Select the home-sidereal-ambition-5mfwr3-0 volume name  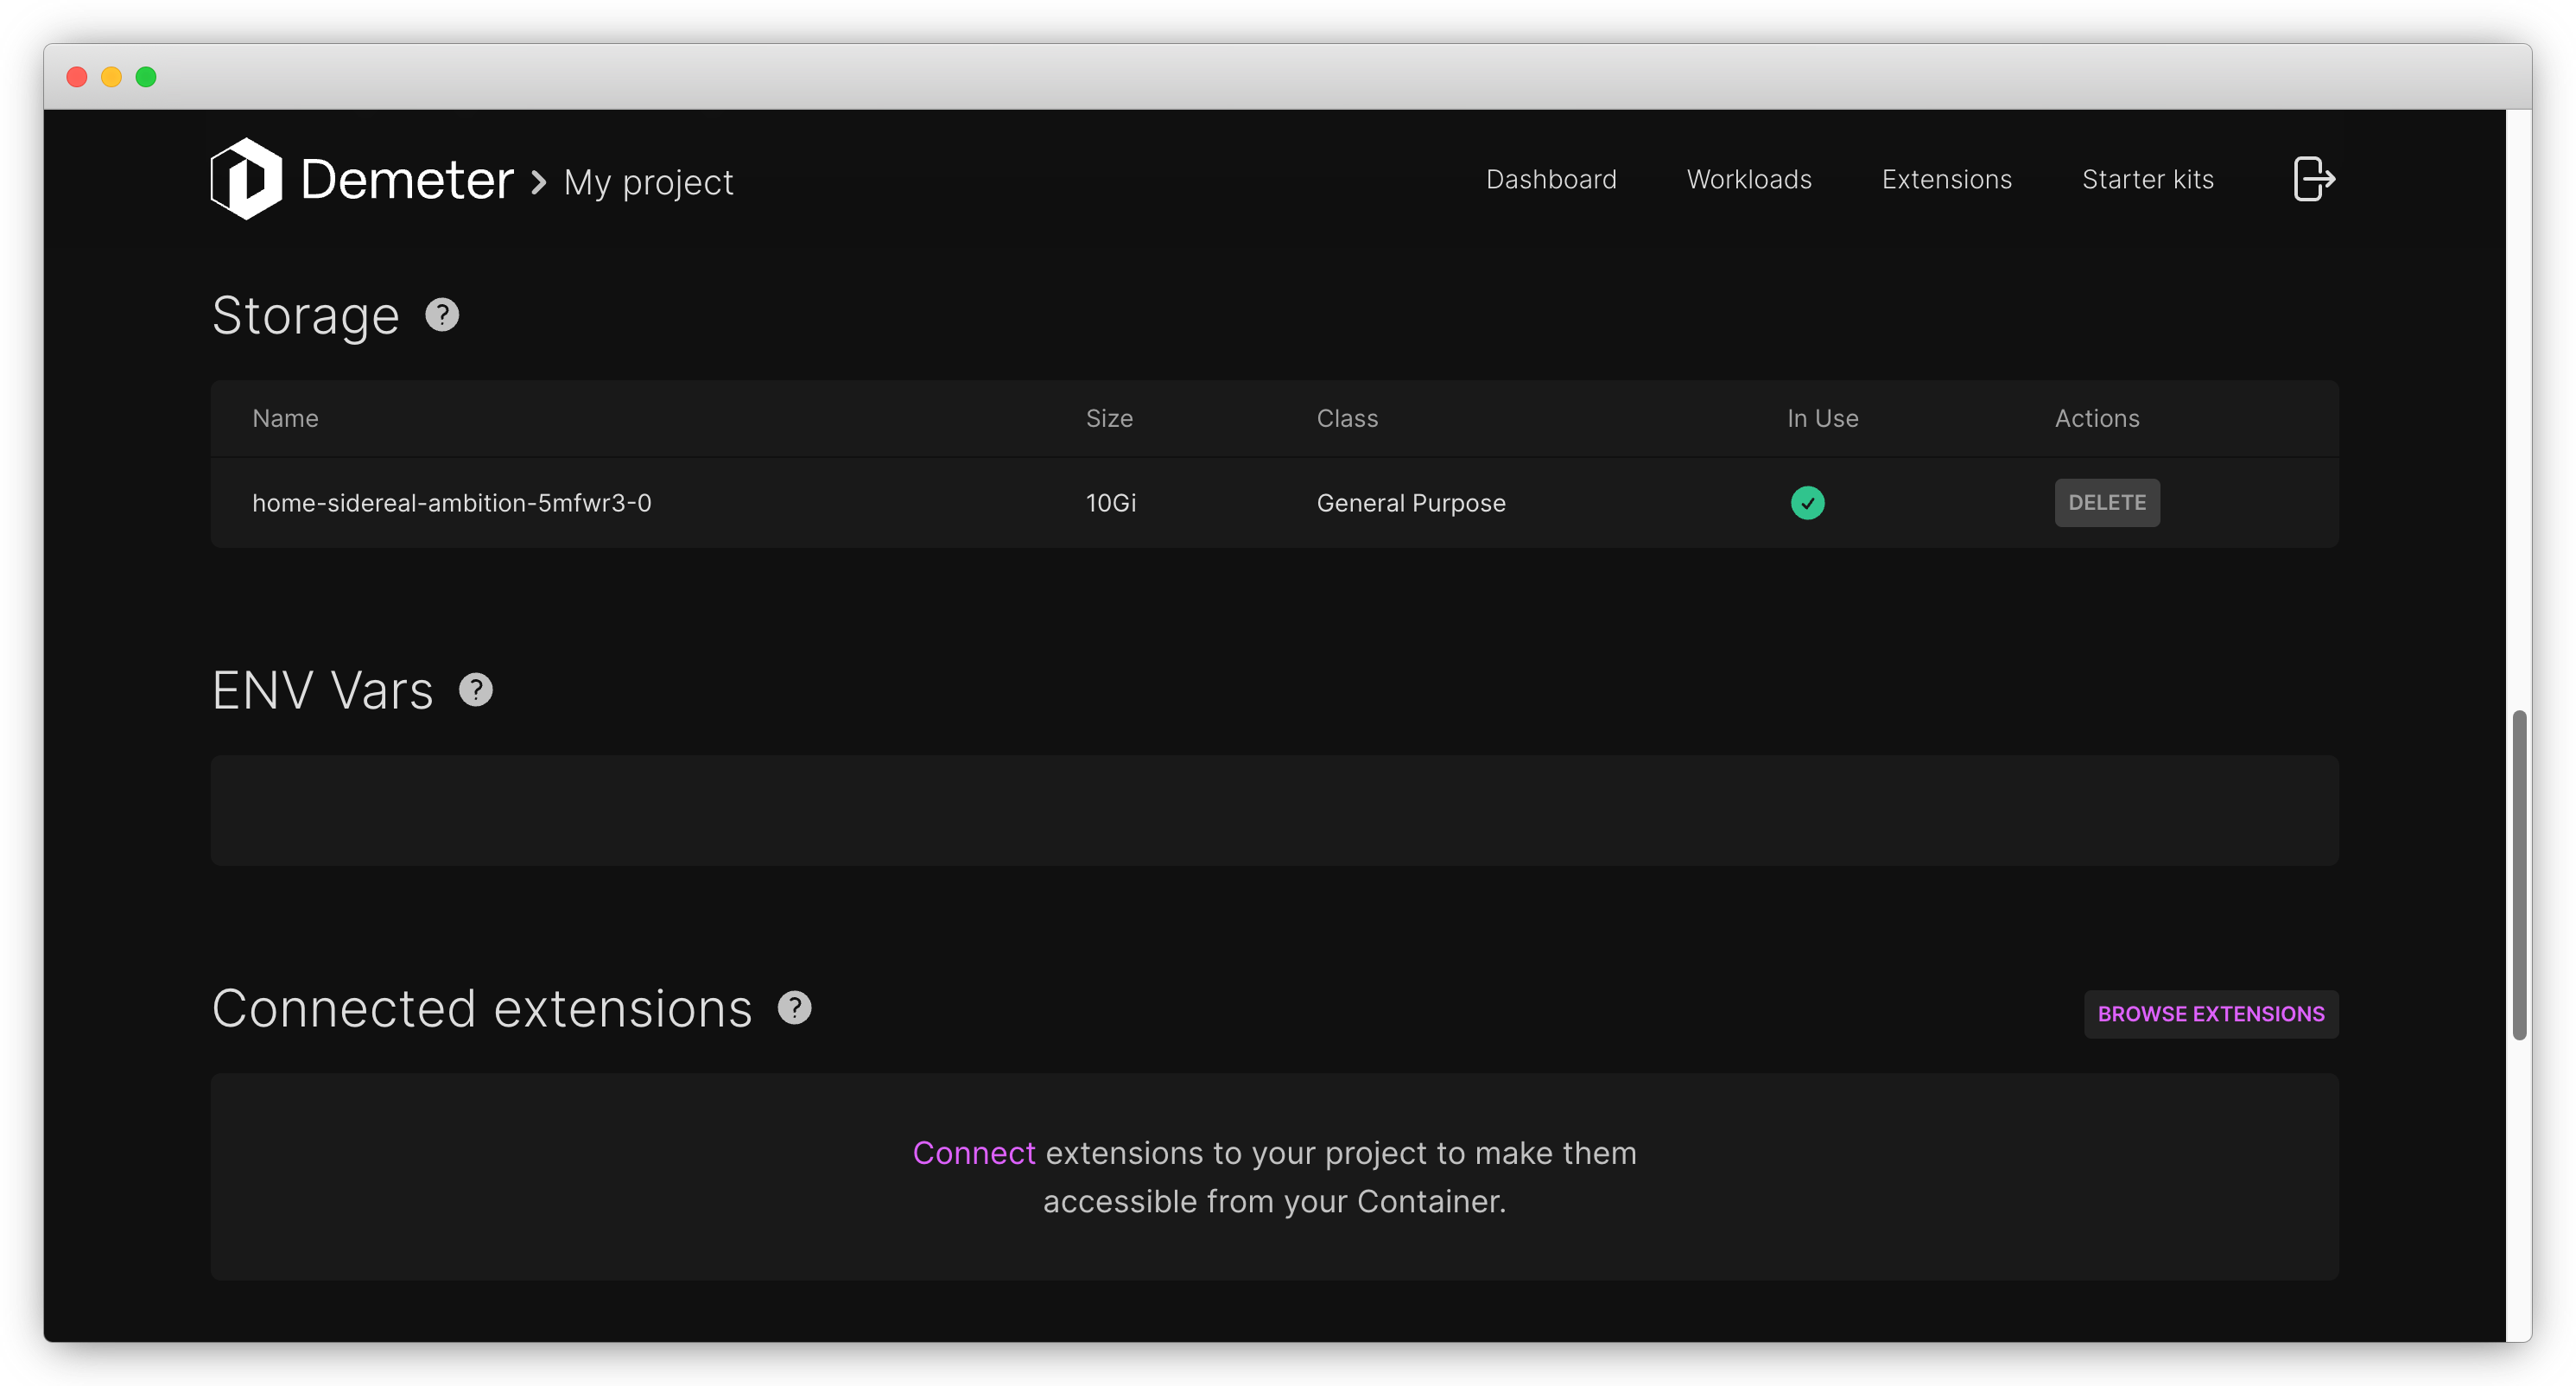click(452, 503)
